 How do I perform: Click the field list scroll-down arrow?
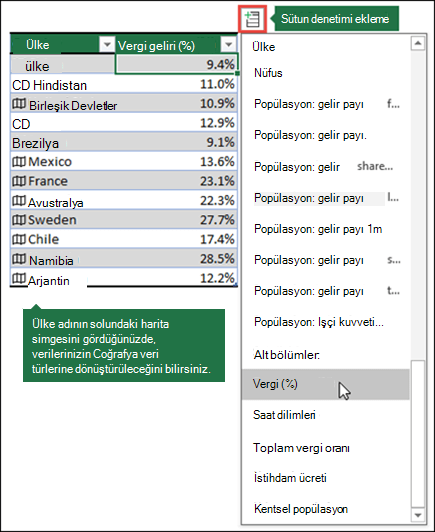point(418,516)
